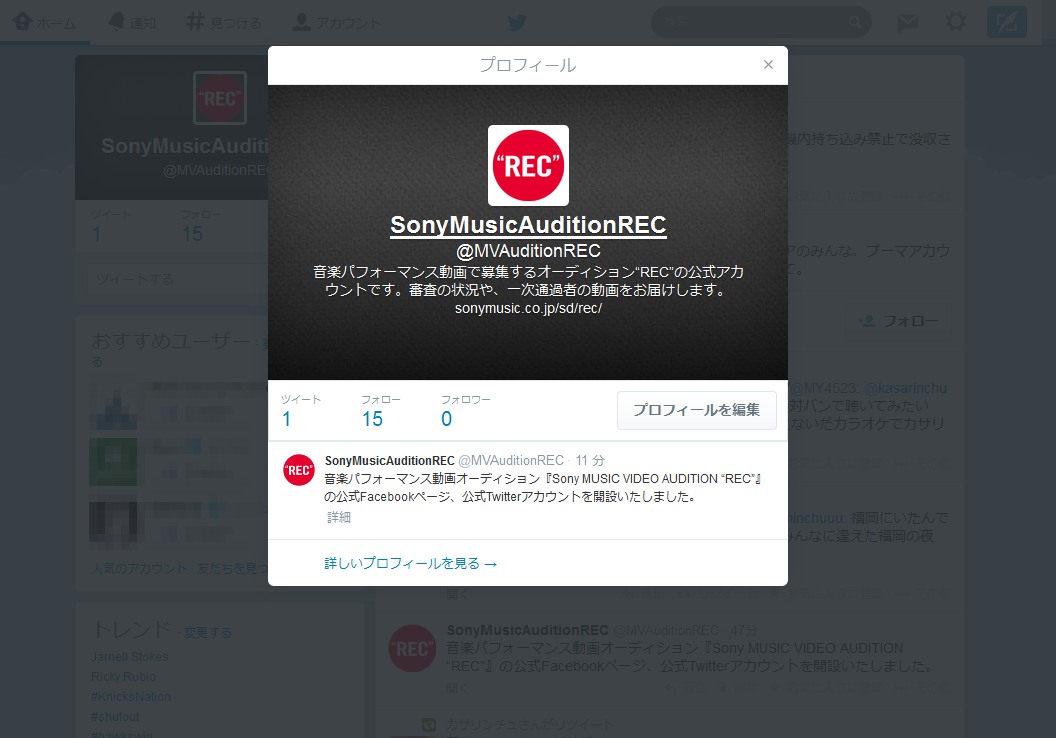The width and height of the screenshot is (1056, 738).
Task: View the フォロワー count of 0
Action: (465, 411)
